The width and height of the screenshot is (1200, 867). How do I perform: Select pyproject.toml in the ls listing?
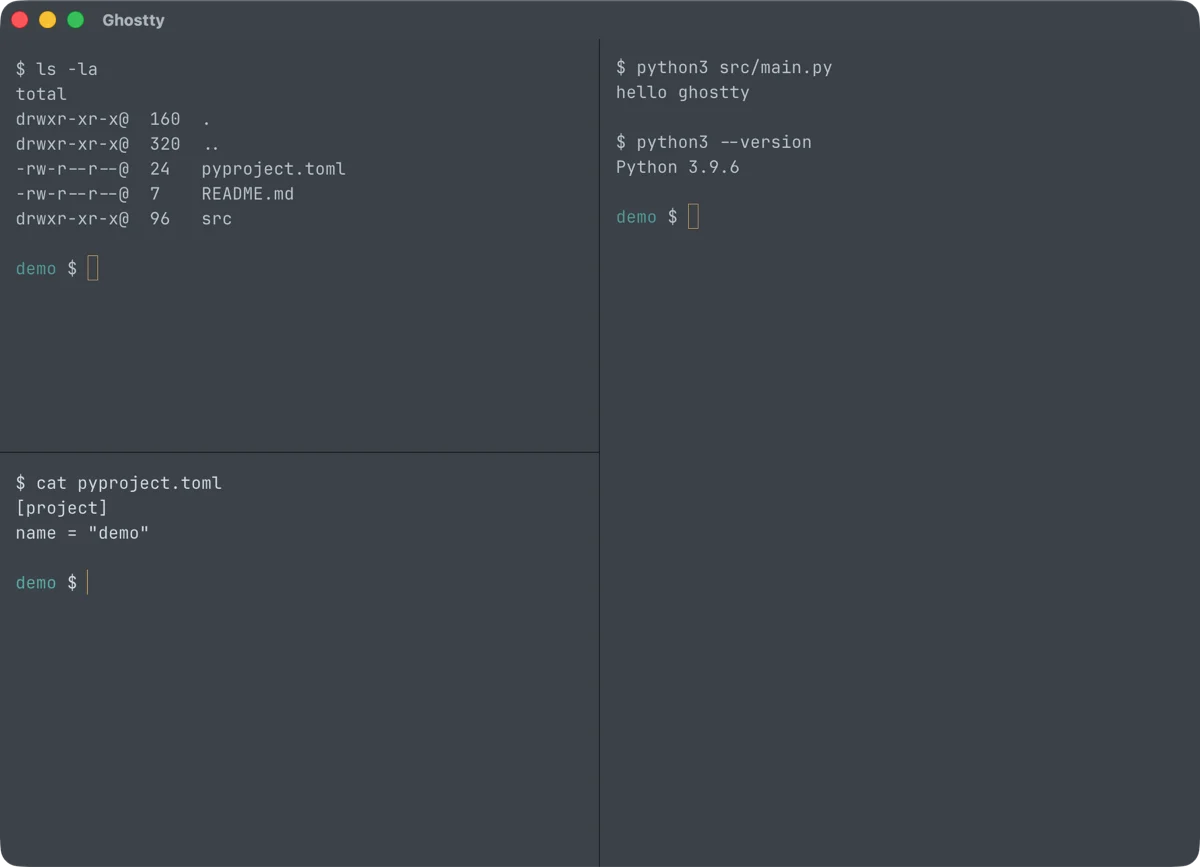point(273,169)
